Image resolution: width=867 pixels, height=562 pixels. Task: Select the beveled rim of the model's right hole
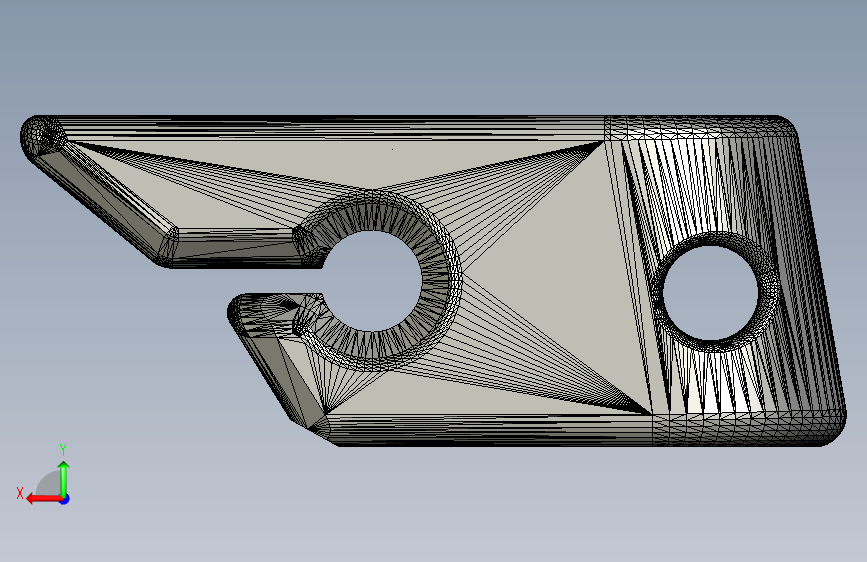pos(770,292)
